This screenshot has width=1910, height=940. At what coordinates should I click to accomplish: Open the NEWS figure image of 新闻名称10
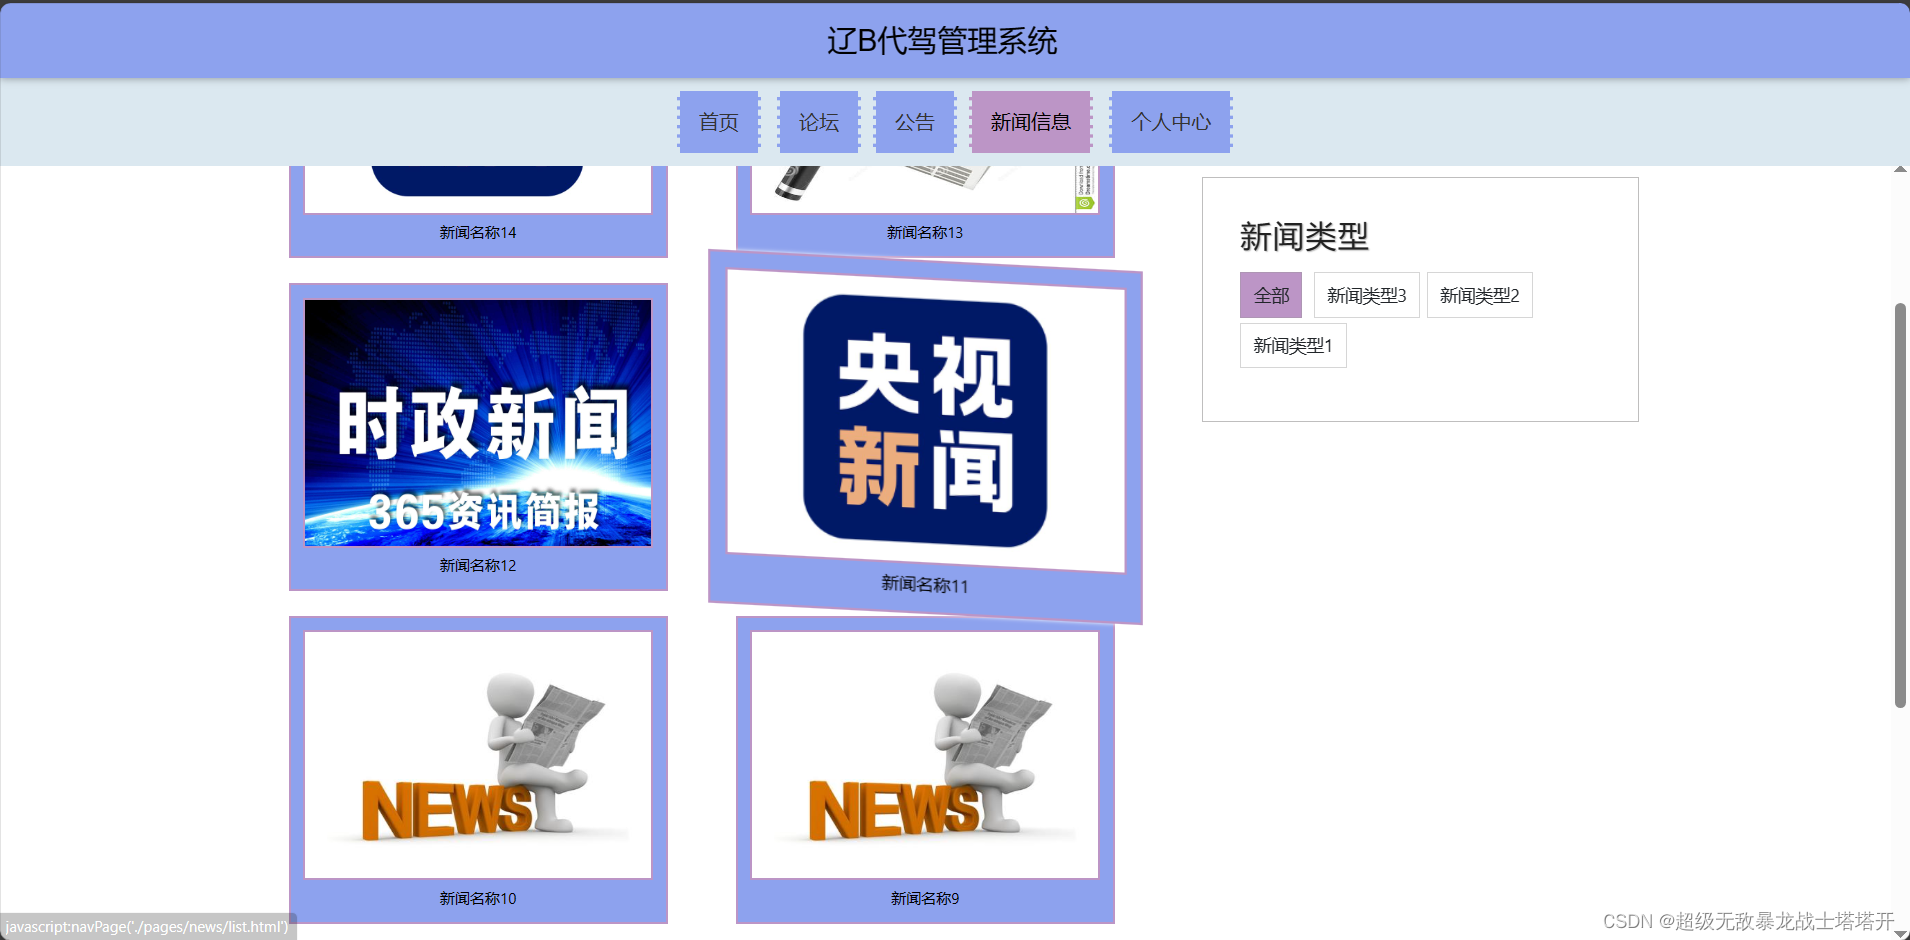pyautogui.click(x=478, y=755)
